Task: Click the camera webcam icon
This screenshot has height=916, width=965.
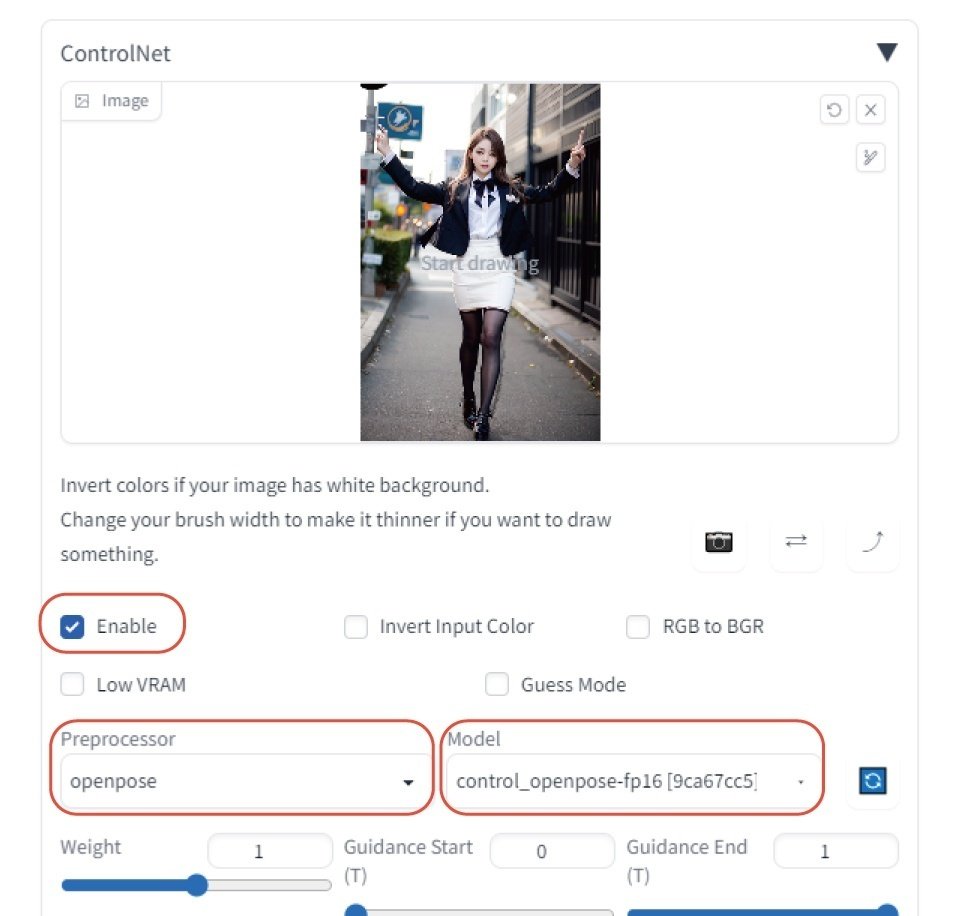Action: (x=718, y=542)
